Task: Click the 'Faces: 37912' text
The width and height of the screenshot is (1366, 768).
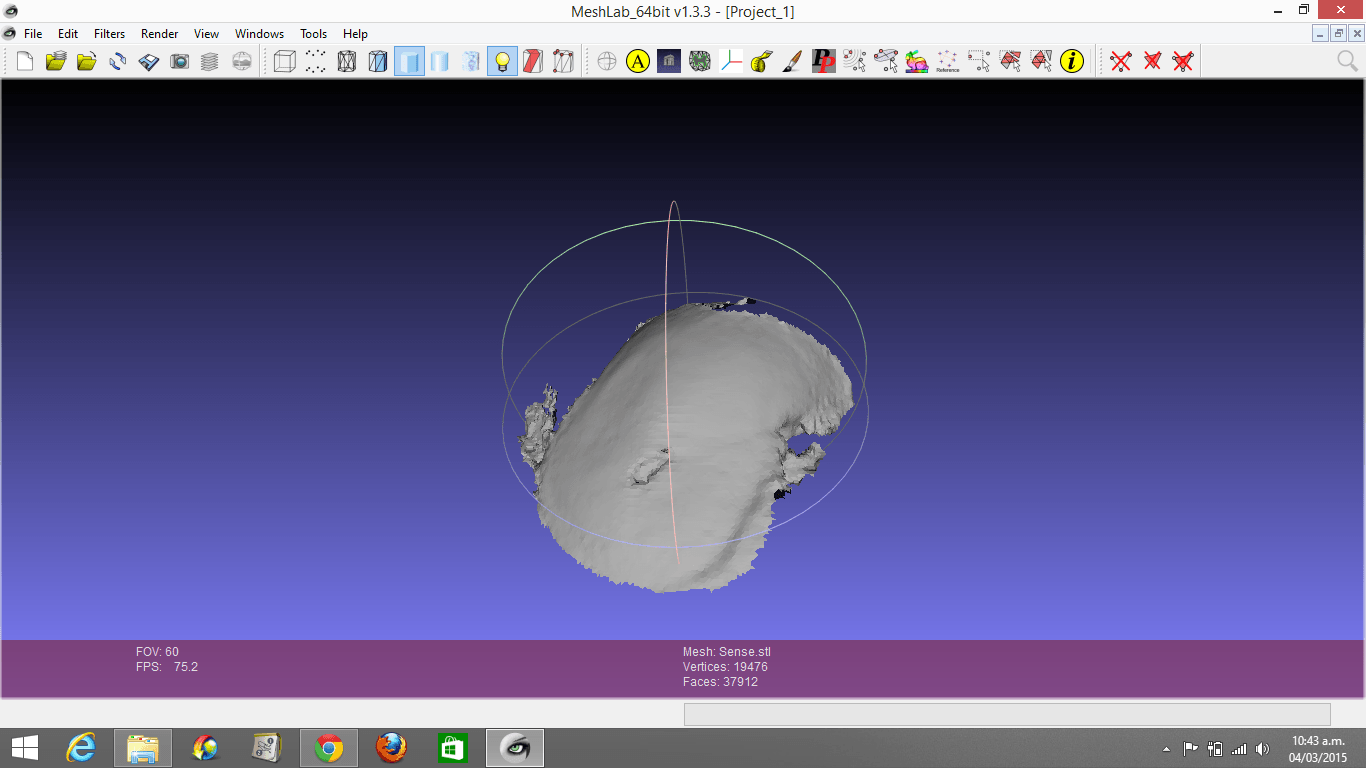Action: click(x=720, y=682)
